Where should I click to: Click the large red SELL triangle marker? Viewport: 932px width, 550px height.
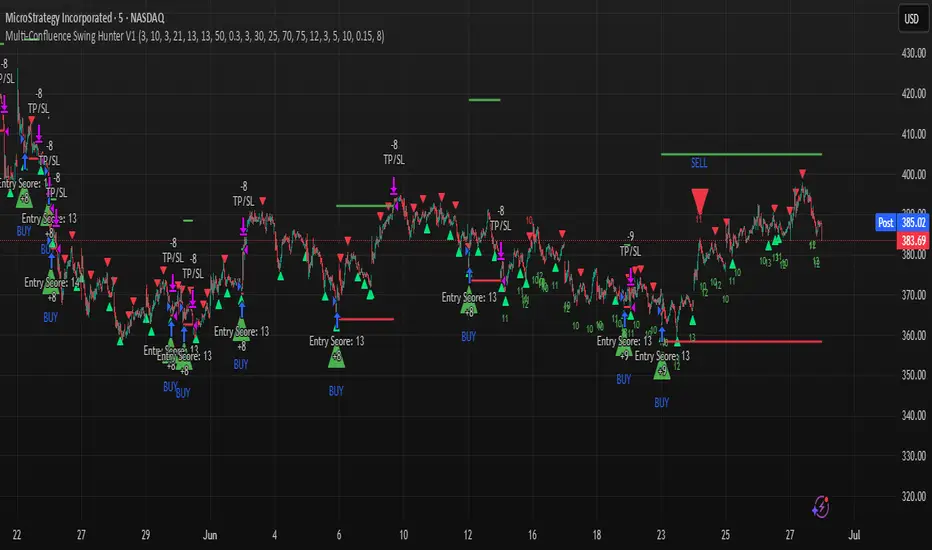pyautogui.click(x=700, y=201)
